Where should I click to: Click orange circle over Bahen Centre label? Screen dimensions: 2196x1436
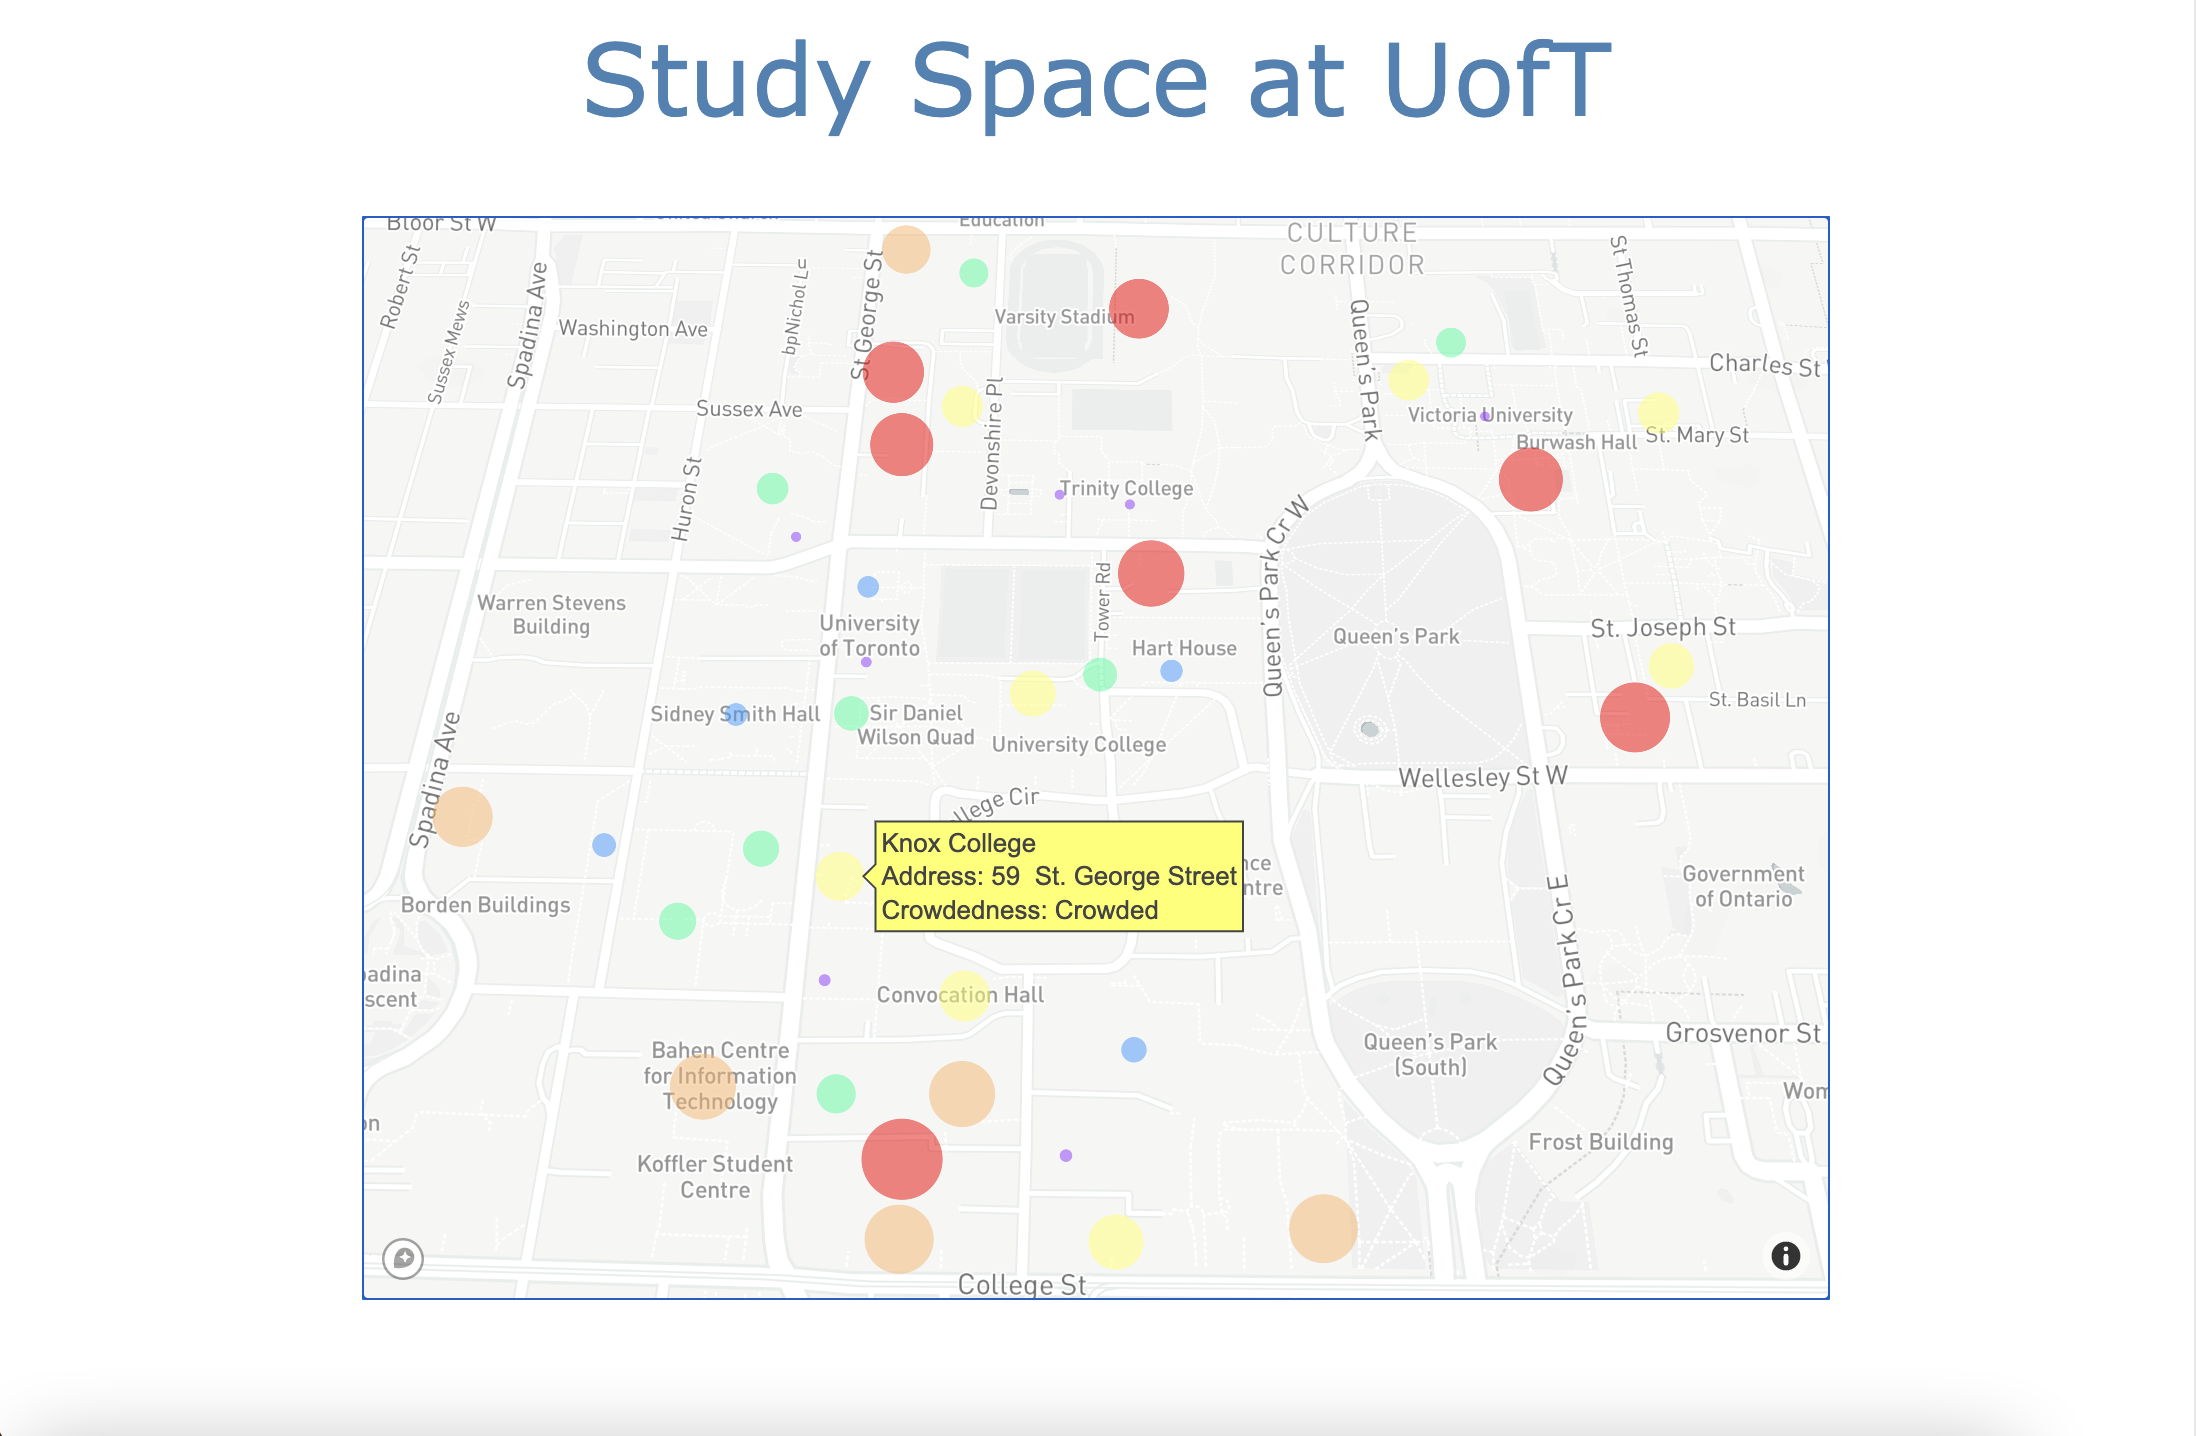pos(702,1086)
